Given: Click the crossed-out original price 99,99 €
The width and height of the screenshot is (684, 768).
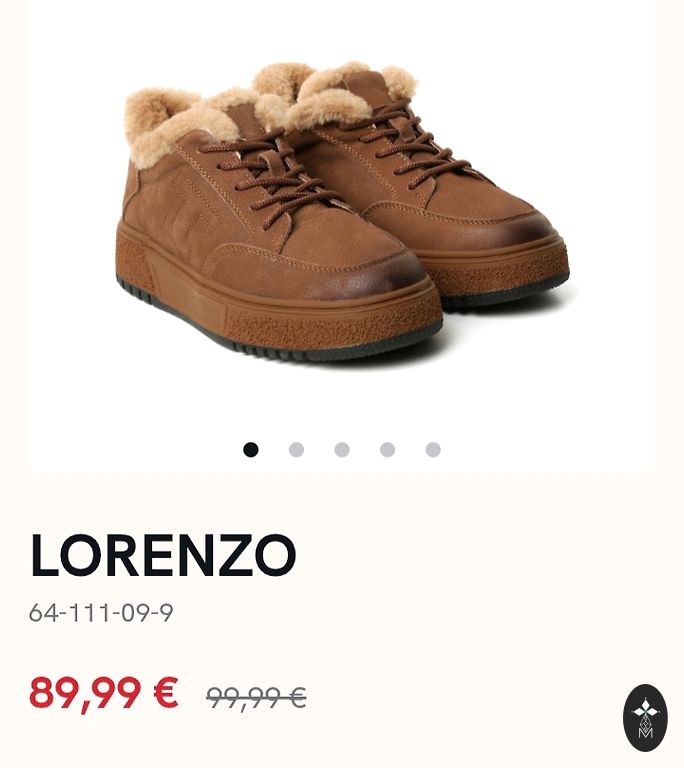Looking at the screenshot, I should tap(256, 697).
